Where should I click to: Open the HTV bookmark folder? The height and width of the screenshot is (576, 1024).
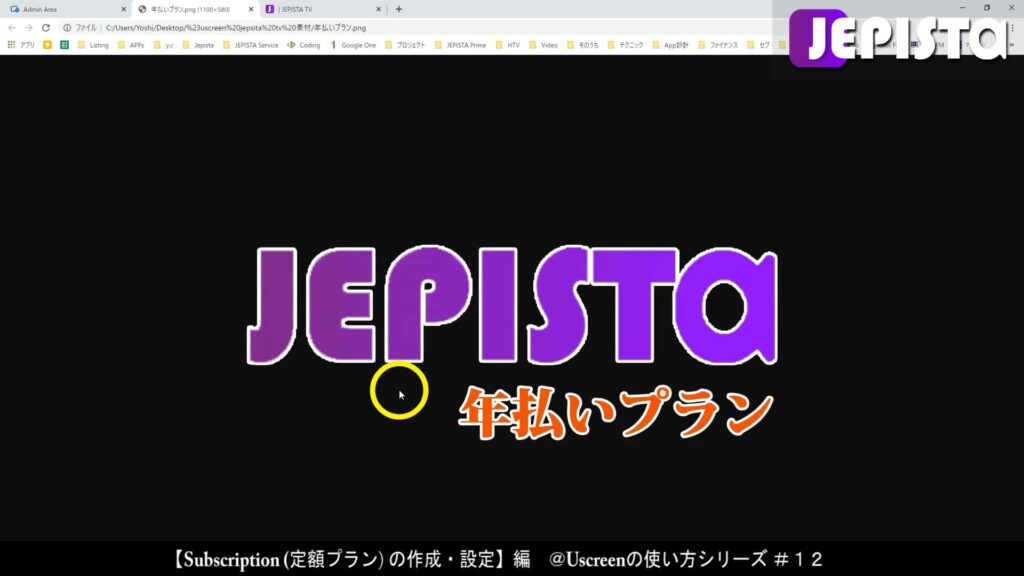(507, 45)
